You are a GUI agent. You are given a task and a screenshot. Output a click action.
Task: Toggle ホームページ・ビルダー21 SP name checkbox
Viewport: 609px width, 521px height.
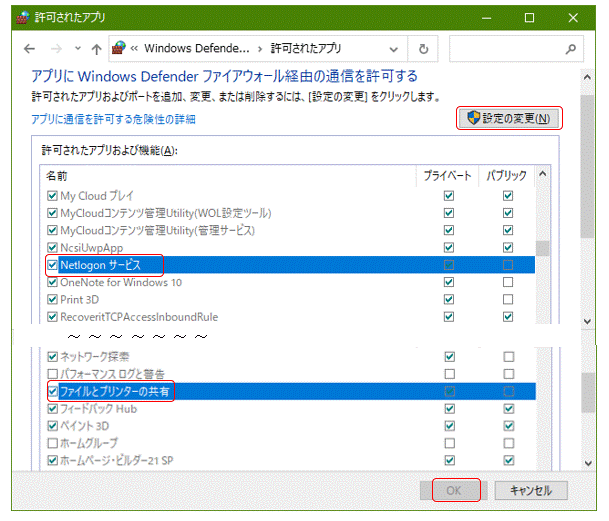[x=52, y=460]
